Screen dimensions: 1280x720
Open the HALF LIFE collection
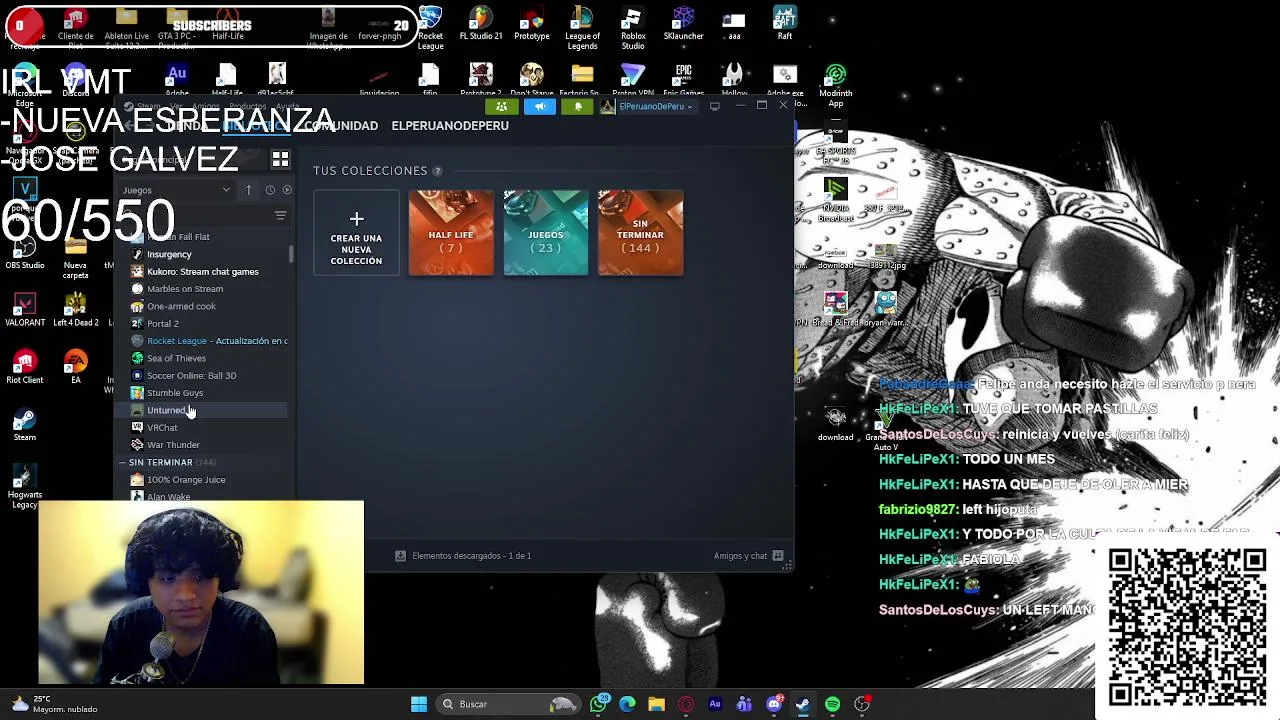pyautogui.click(x=451, y=233)
